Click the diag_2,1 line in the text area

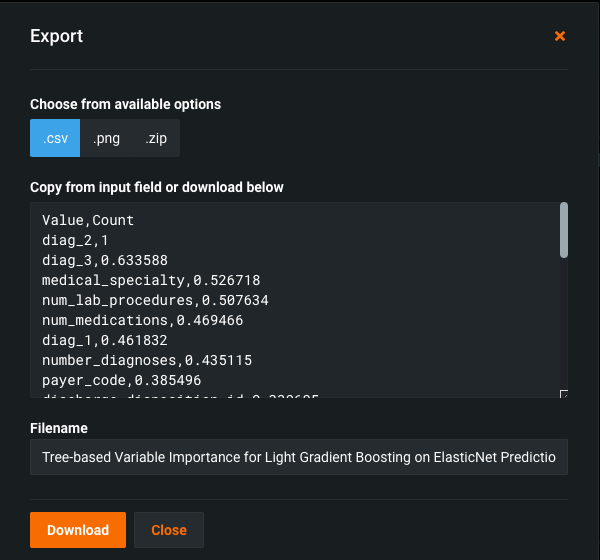[75, 240]
